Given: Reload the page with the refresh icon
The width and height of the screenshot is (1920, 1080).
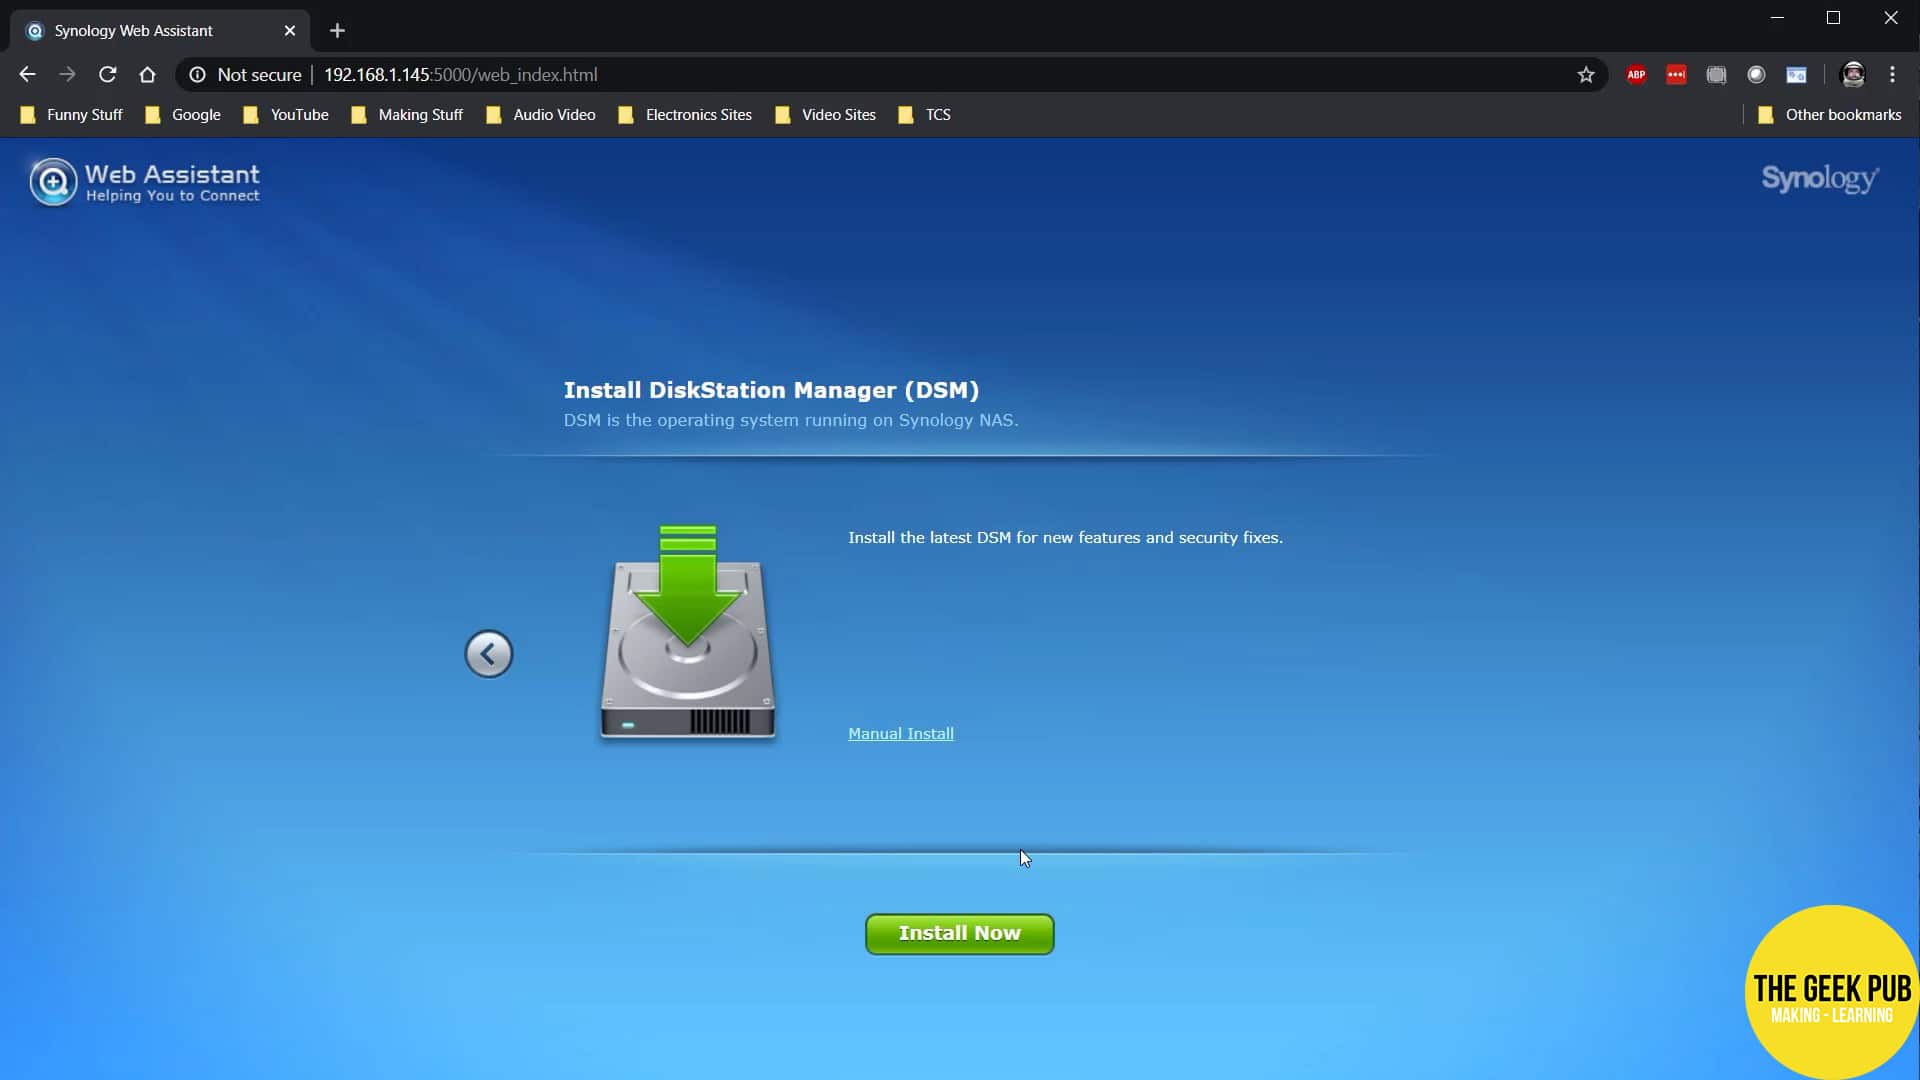Looking at the screenshot, I should click(x=107, y=74).
